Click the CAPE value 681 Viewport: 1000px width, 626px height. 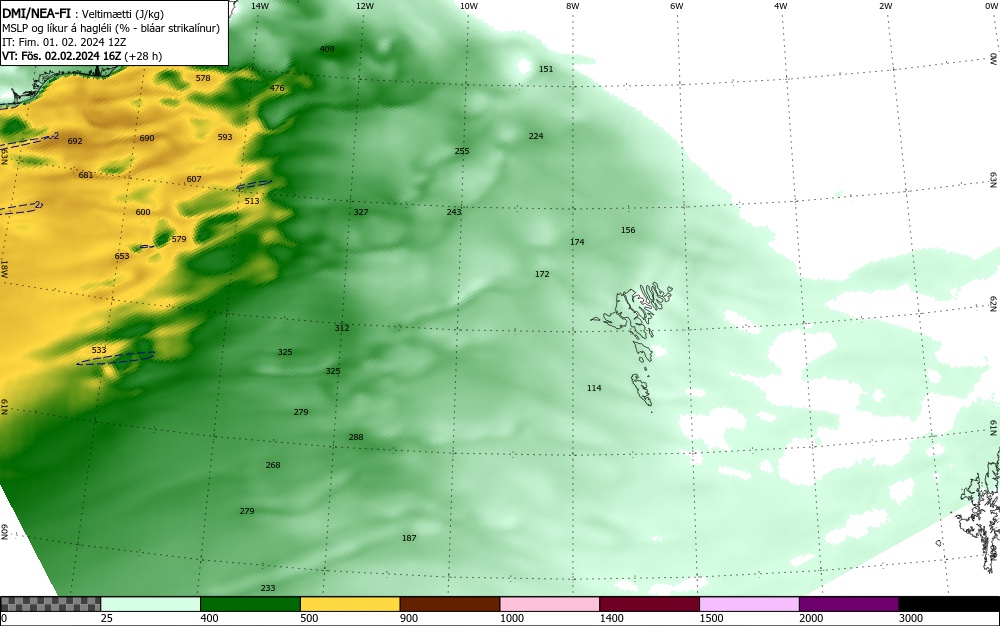[x=85, y=175]
